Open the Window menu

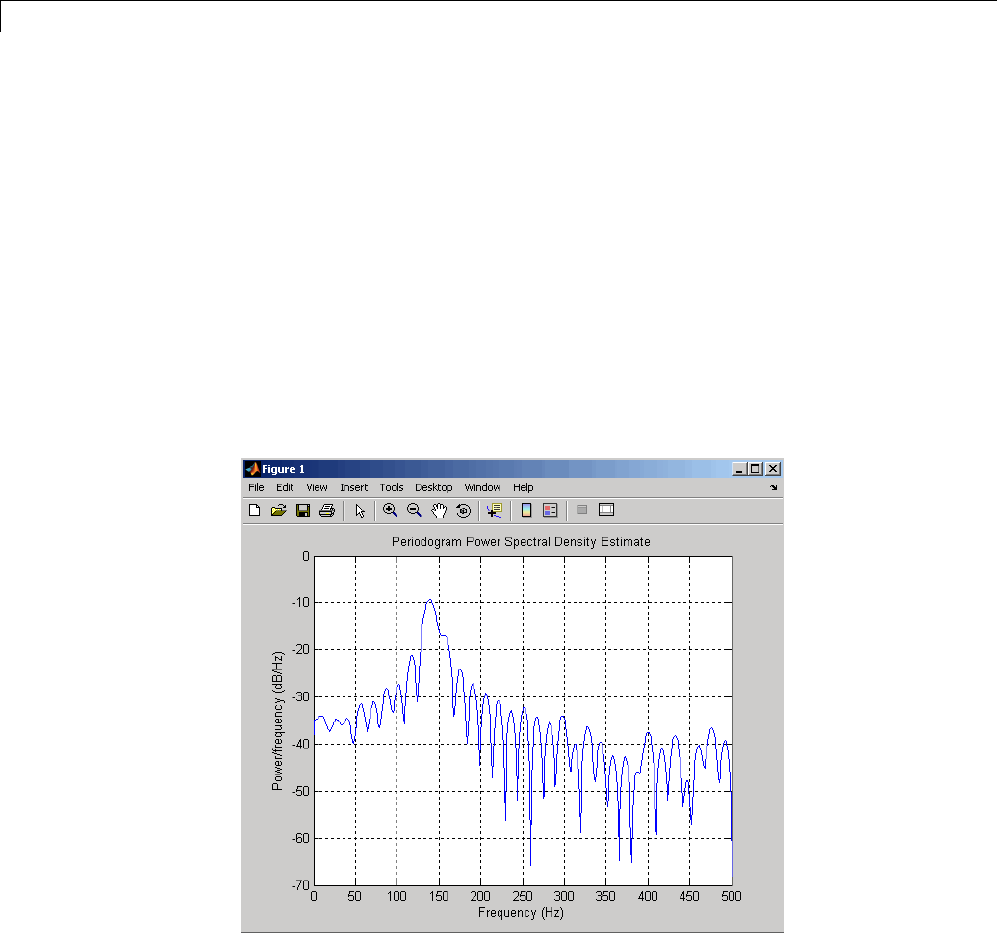click(x=483, y=488)
